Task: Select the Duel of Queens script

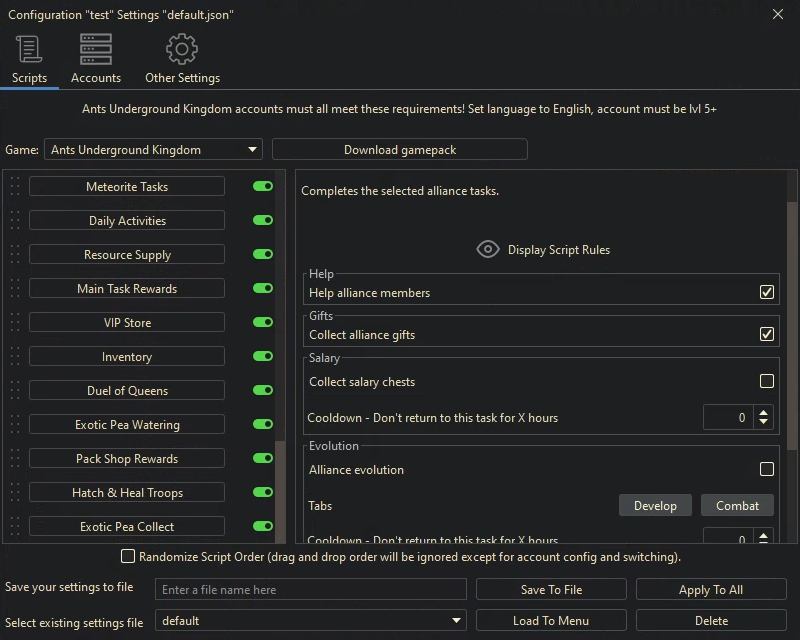Action: pos(127,390)
